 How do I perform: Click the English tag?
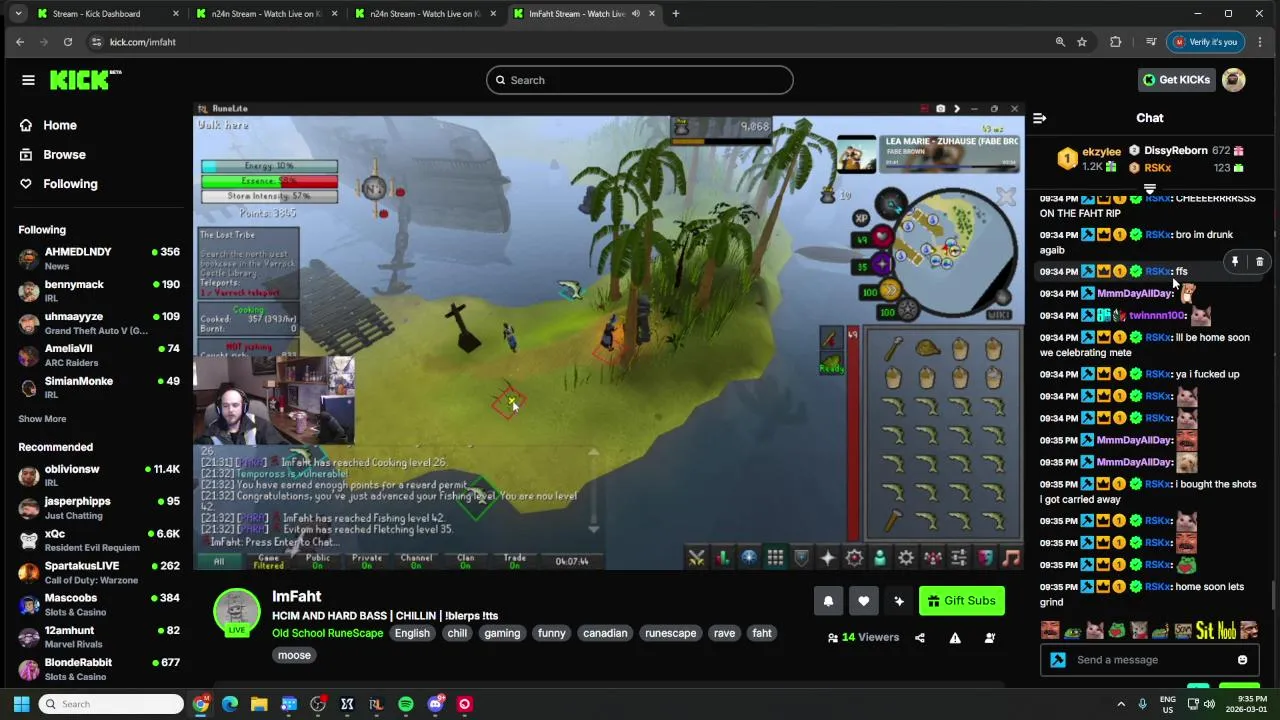412,633
